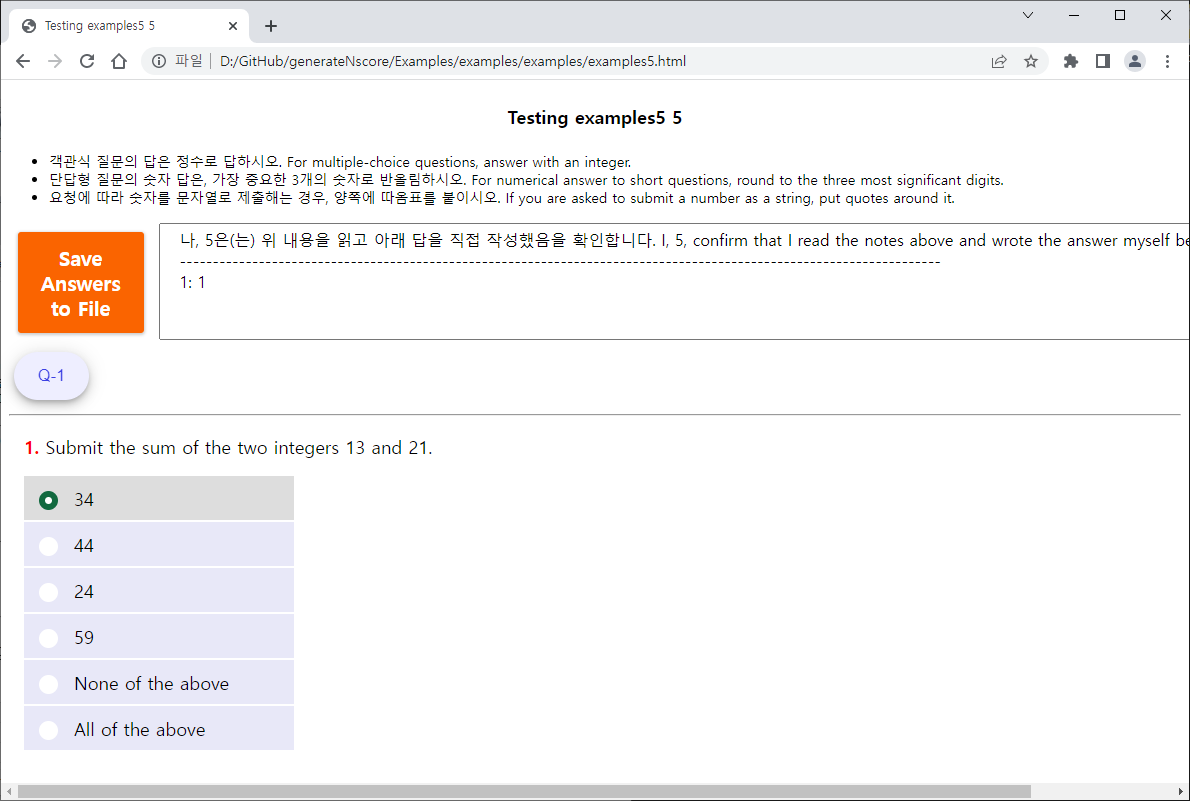This screenshot has width=1190, height=801.
Task: Reload the current page
Action: [x=87, y=61]
